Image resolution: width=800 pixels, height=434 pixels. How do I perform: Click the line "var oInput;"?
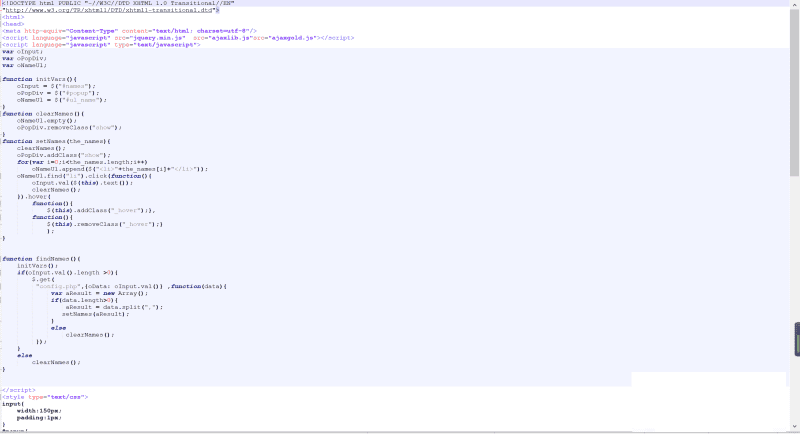point(22,52)
